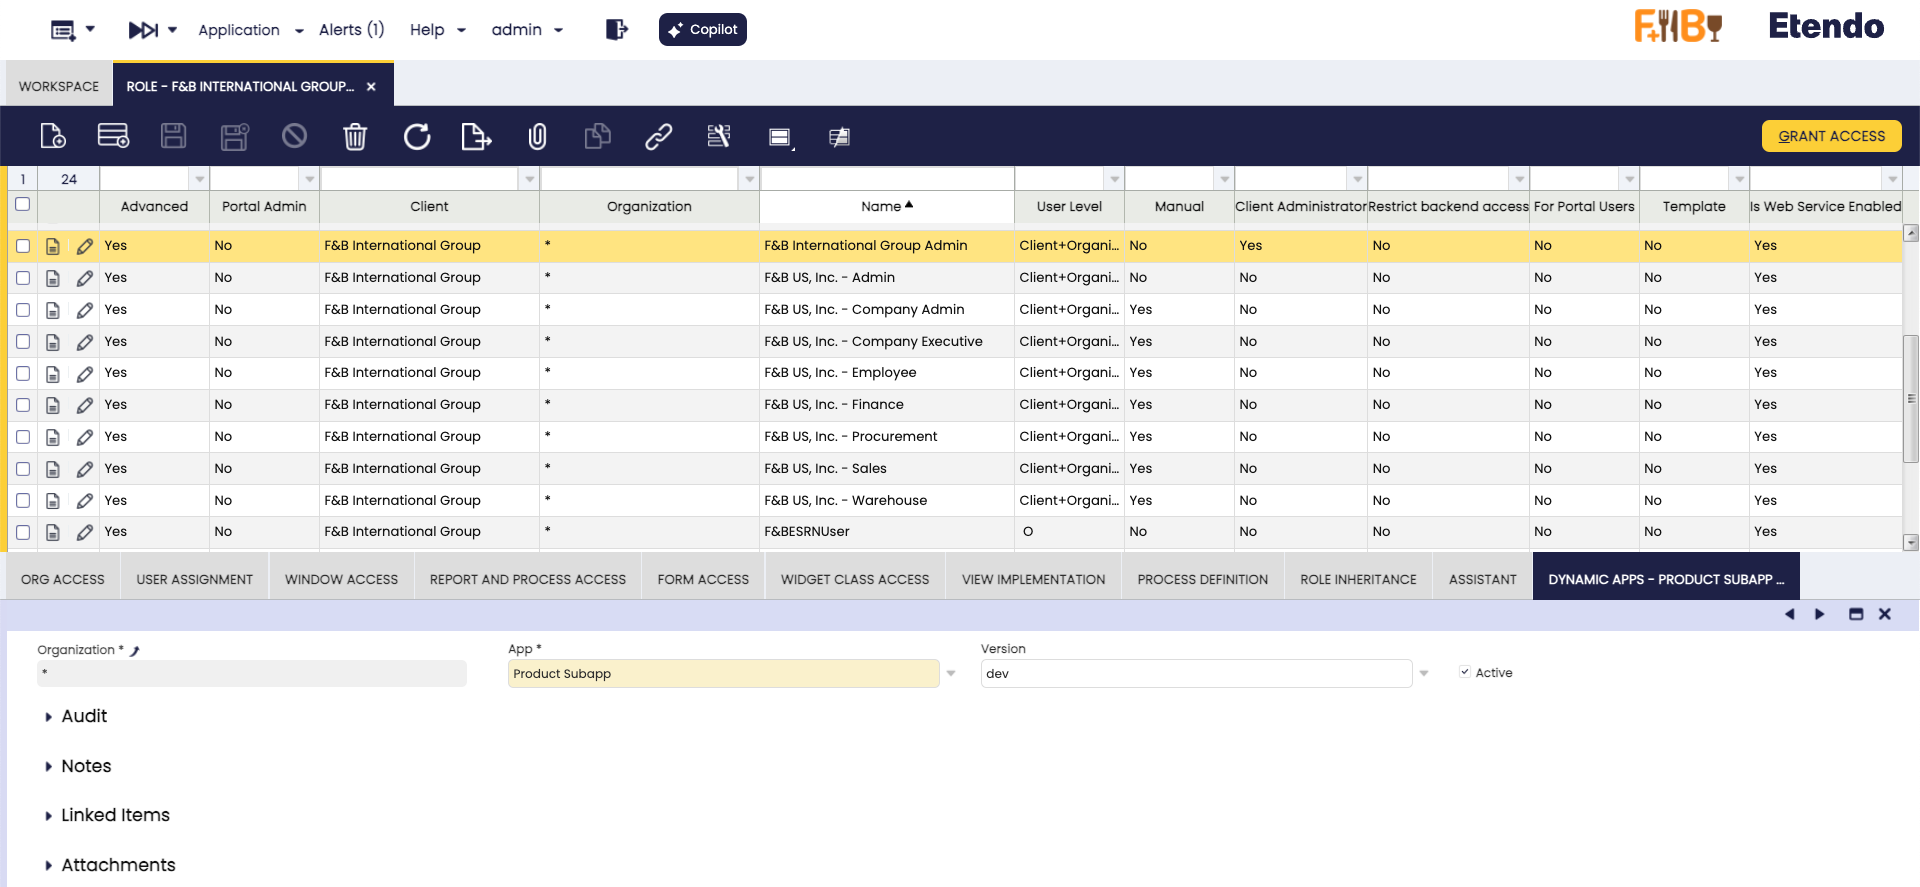
Task: Check the F&B US, Inc. - Procurement row
Action: click(23, 437)
